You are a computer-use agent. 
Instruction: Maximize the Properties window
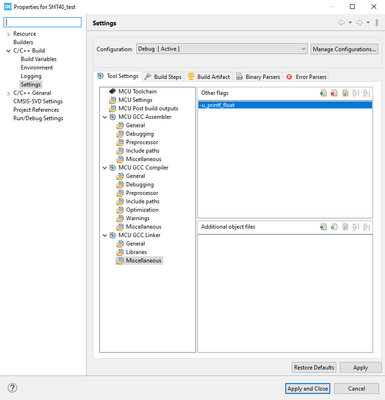click(352, 7)
